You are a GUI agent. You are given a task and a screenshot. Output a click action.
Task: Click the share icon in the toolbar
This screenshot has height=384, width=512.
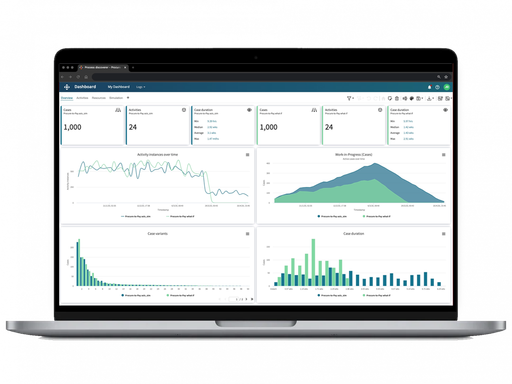pyautogui.click(x=405, y=98)
